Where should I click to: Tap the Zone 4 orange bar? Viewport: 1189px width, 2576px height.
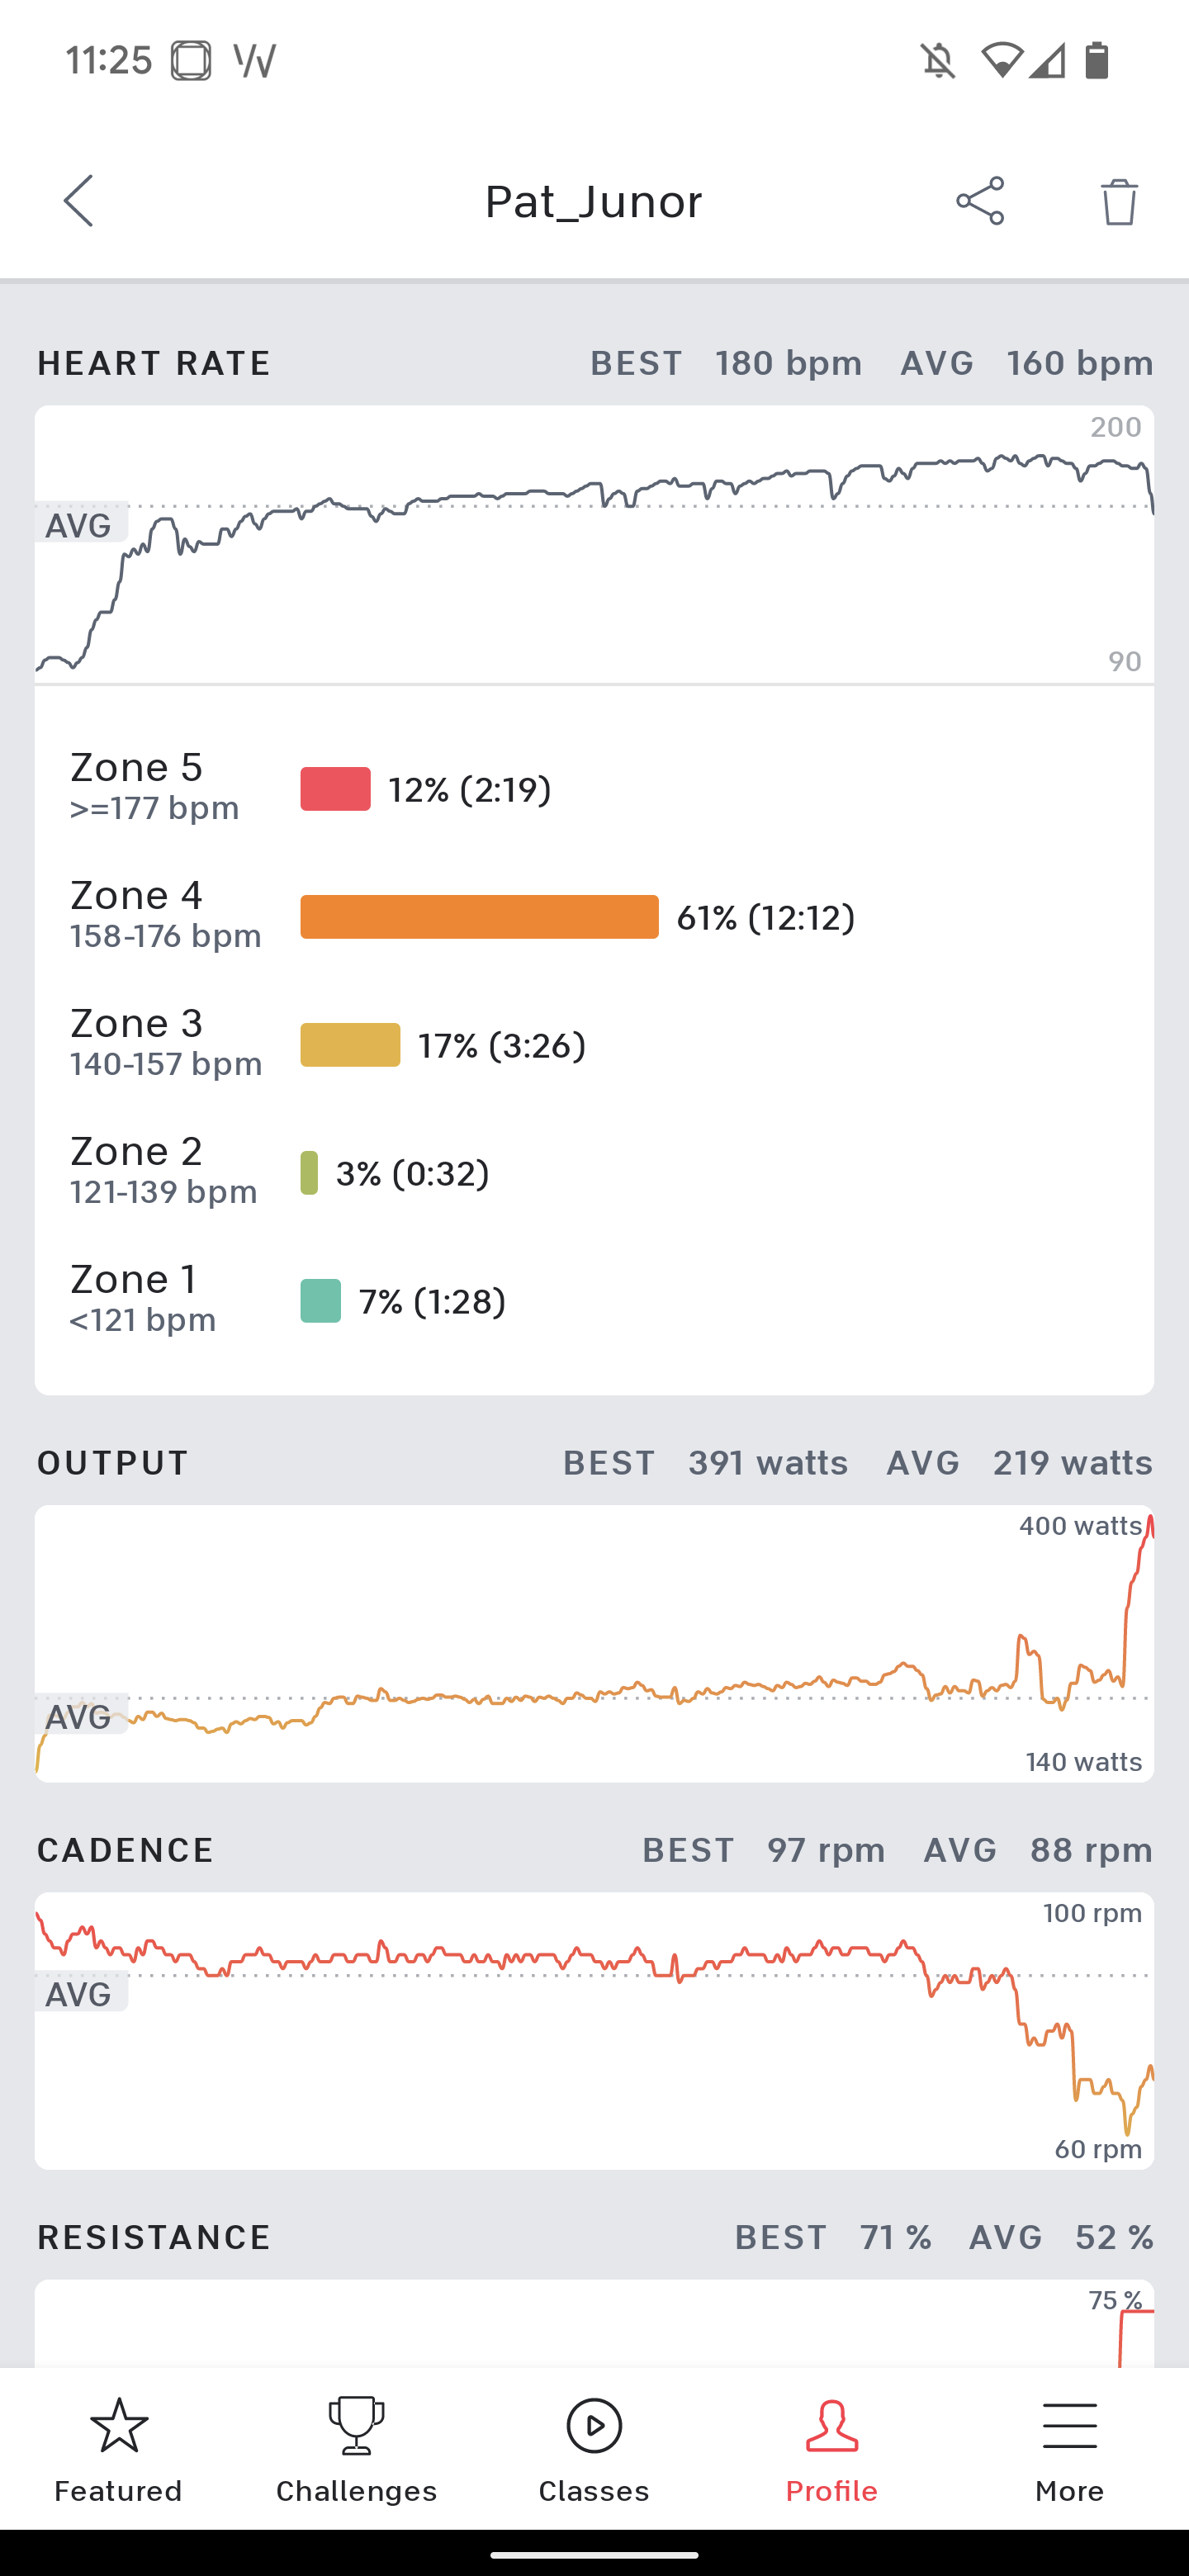pos(479,917)
